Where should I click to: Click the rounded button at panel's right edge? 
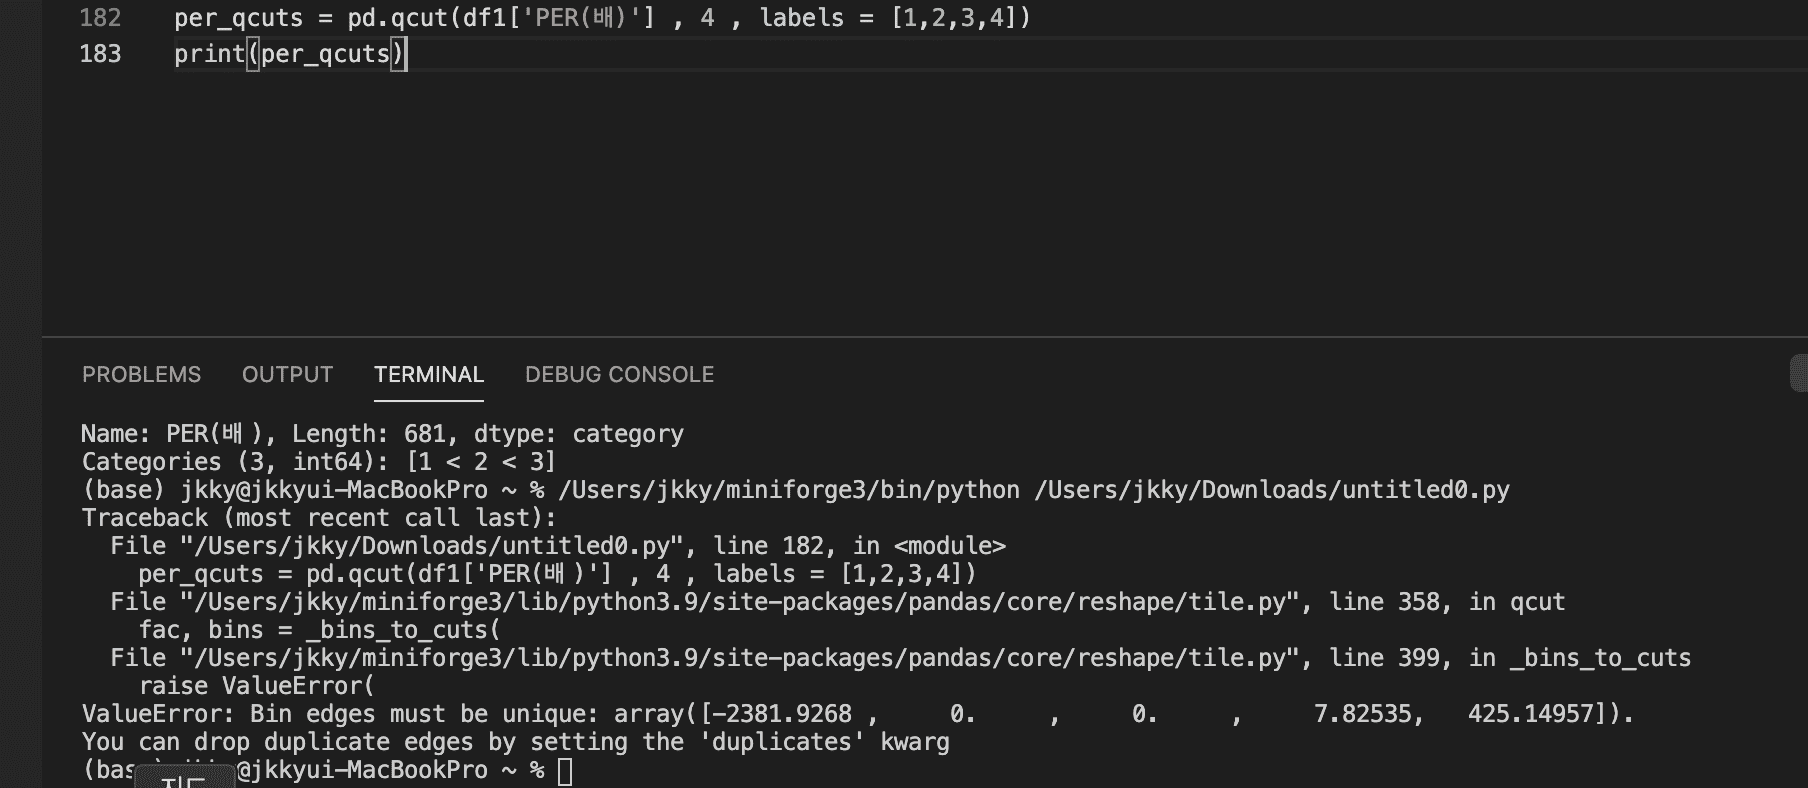[x=1798, y=373]
